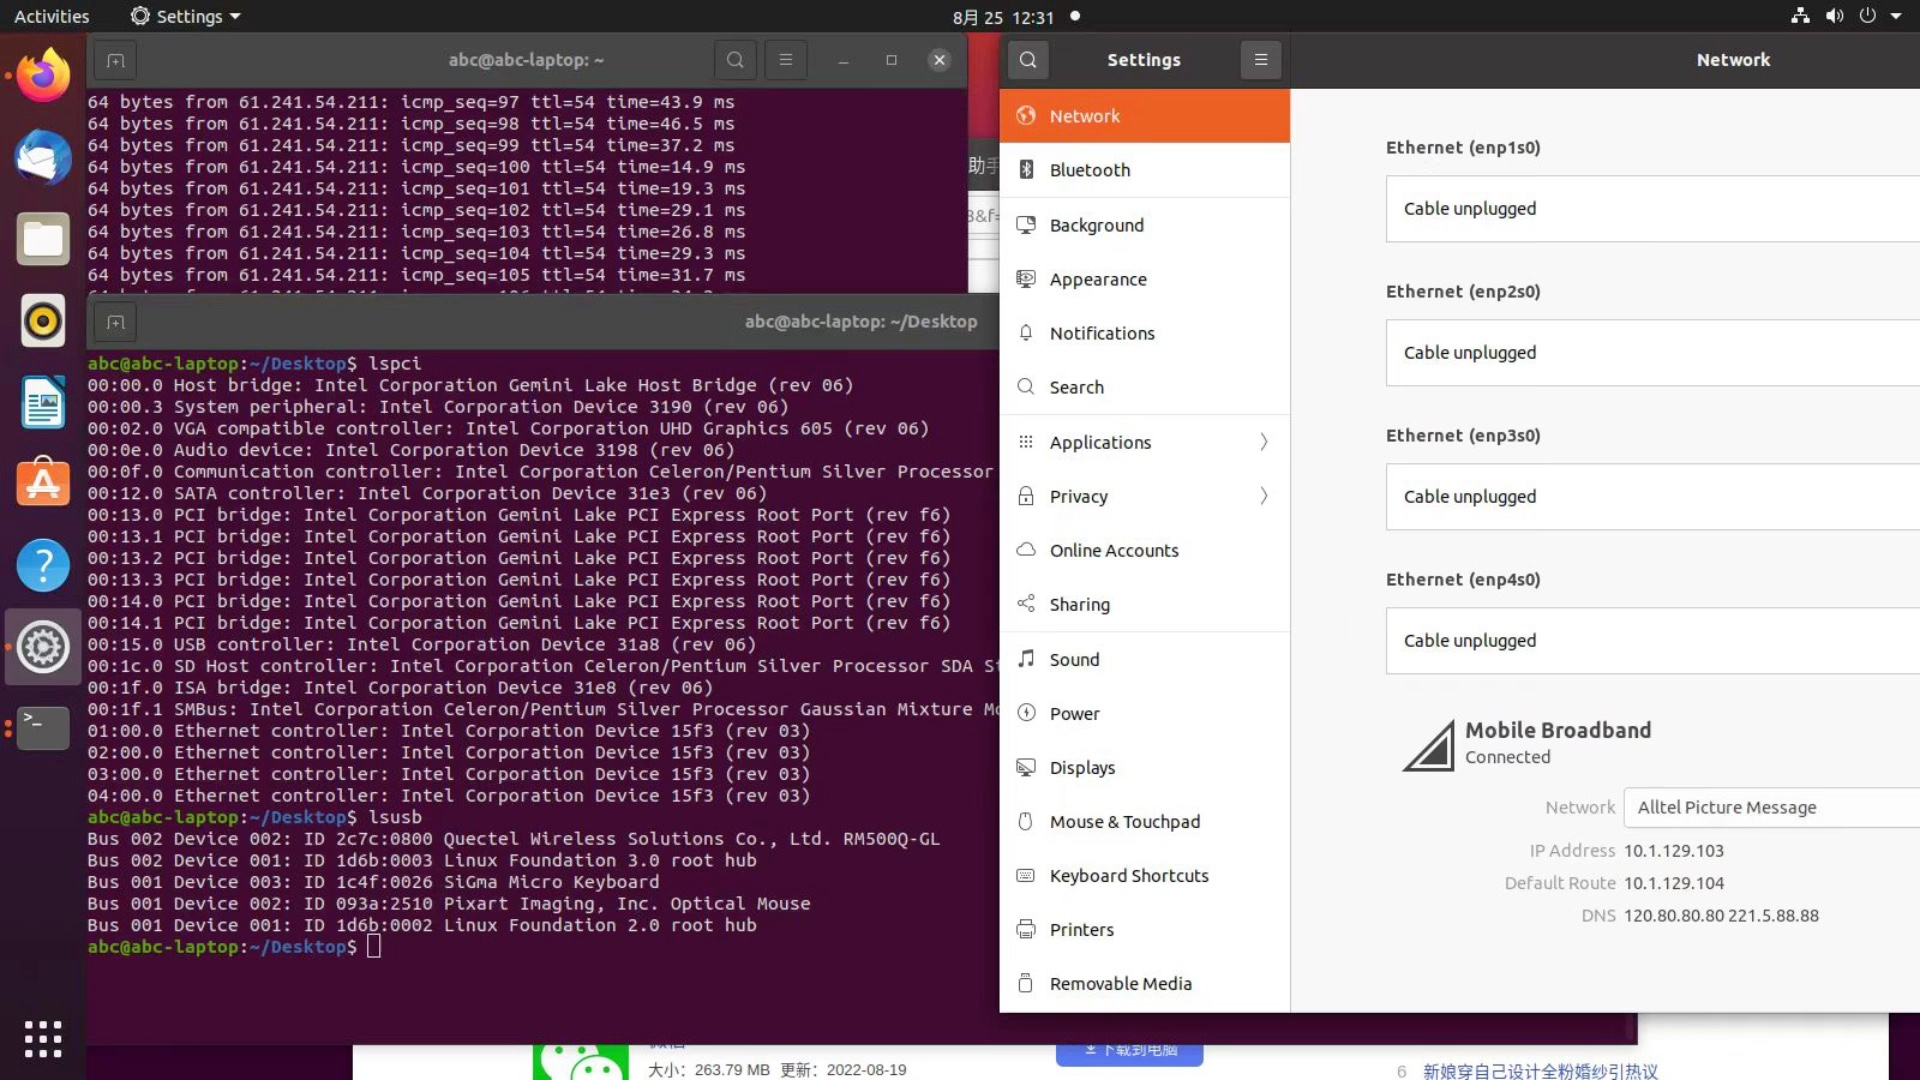1920x1080 pixels.
Task: Open Firefox from the dock
Action: (x=43, y=76)
